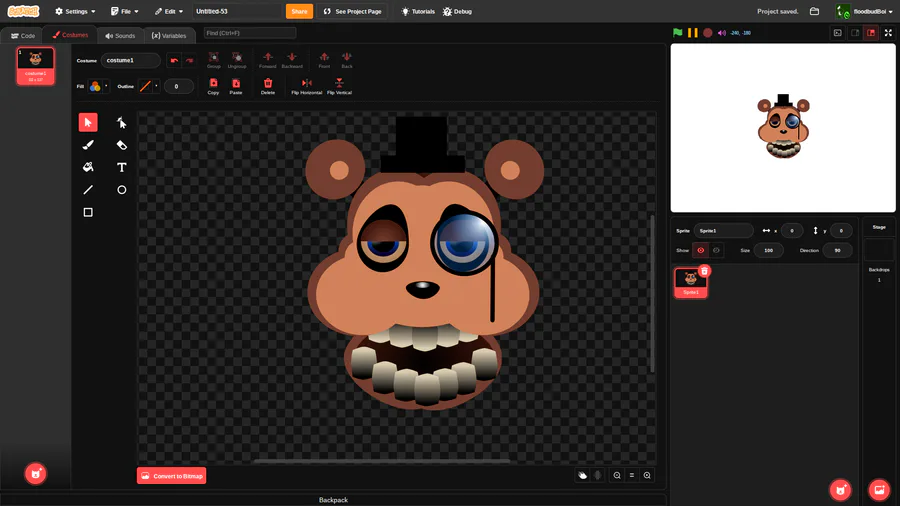Screen dimensions: 900x506
Task: Zoom out the paint canvas
Action: pyautogui.click(x=617, y=475)
